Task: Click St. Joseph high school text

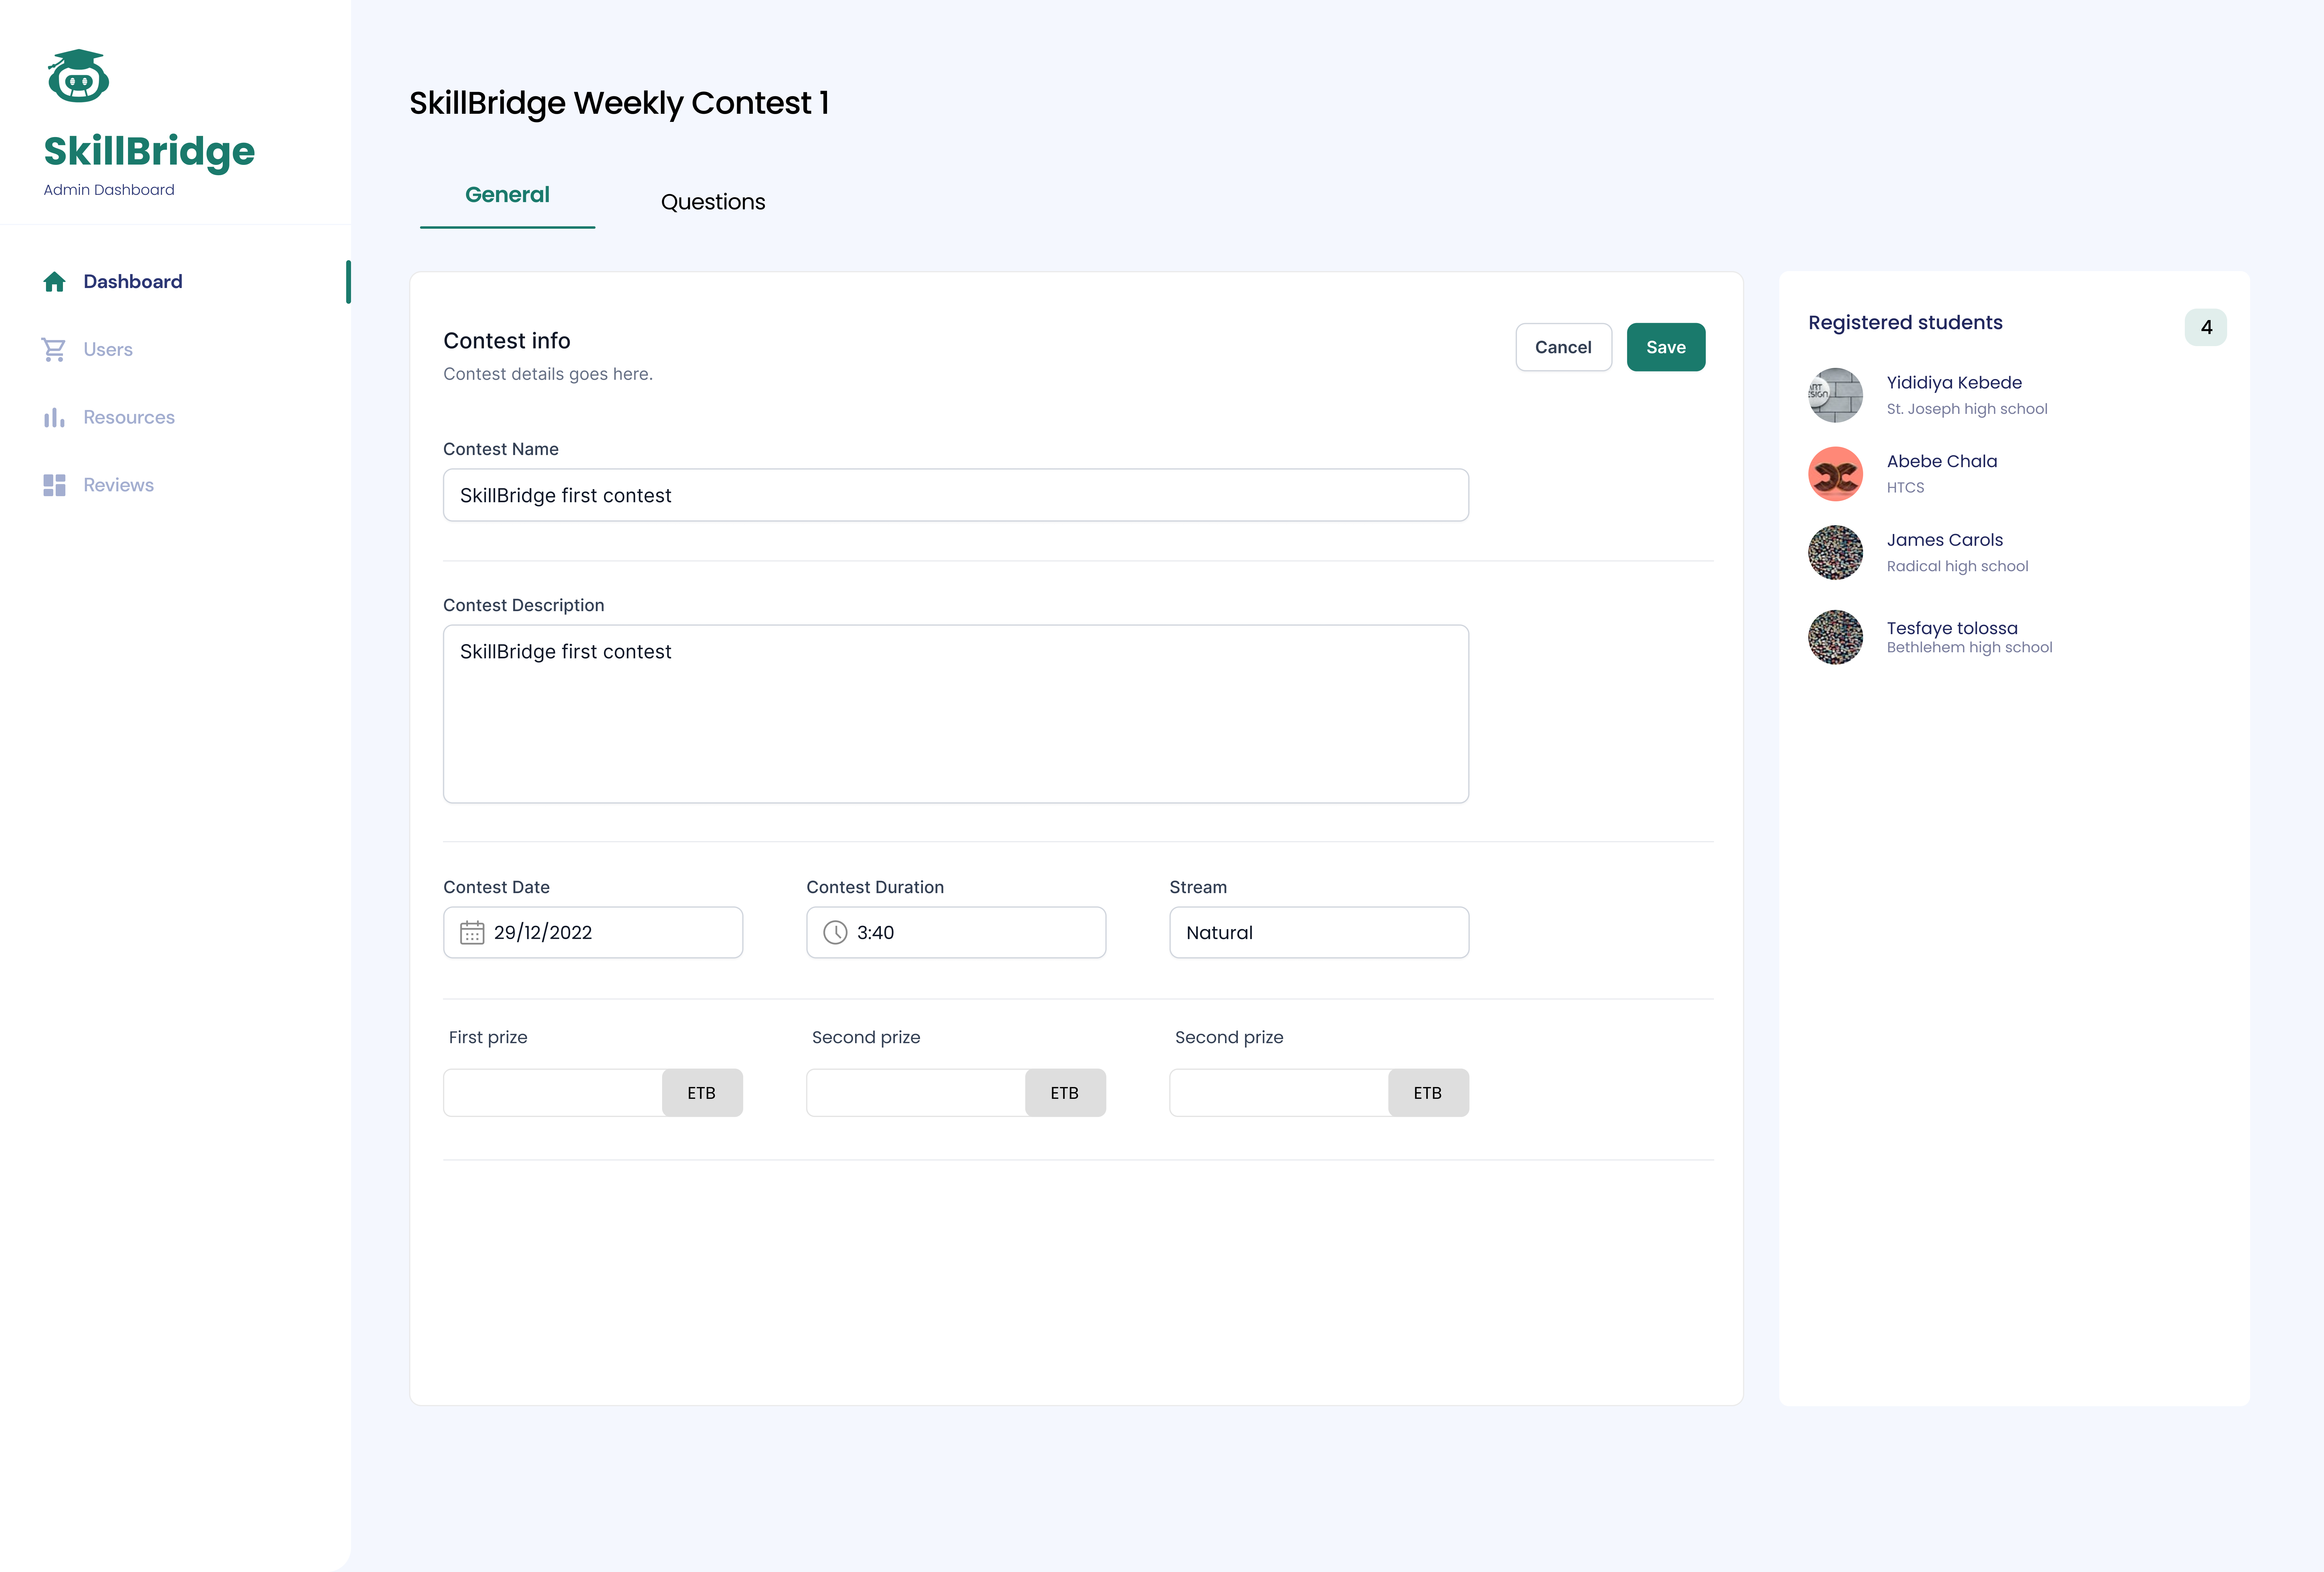Action: click(x=1967, y=409)
